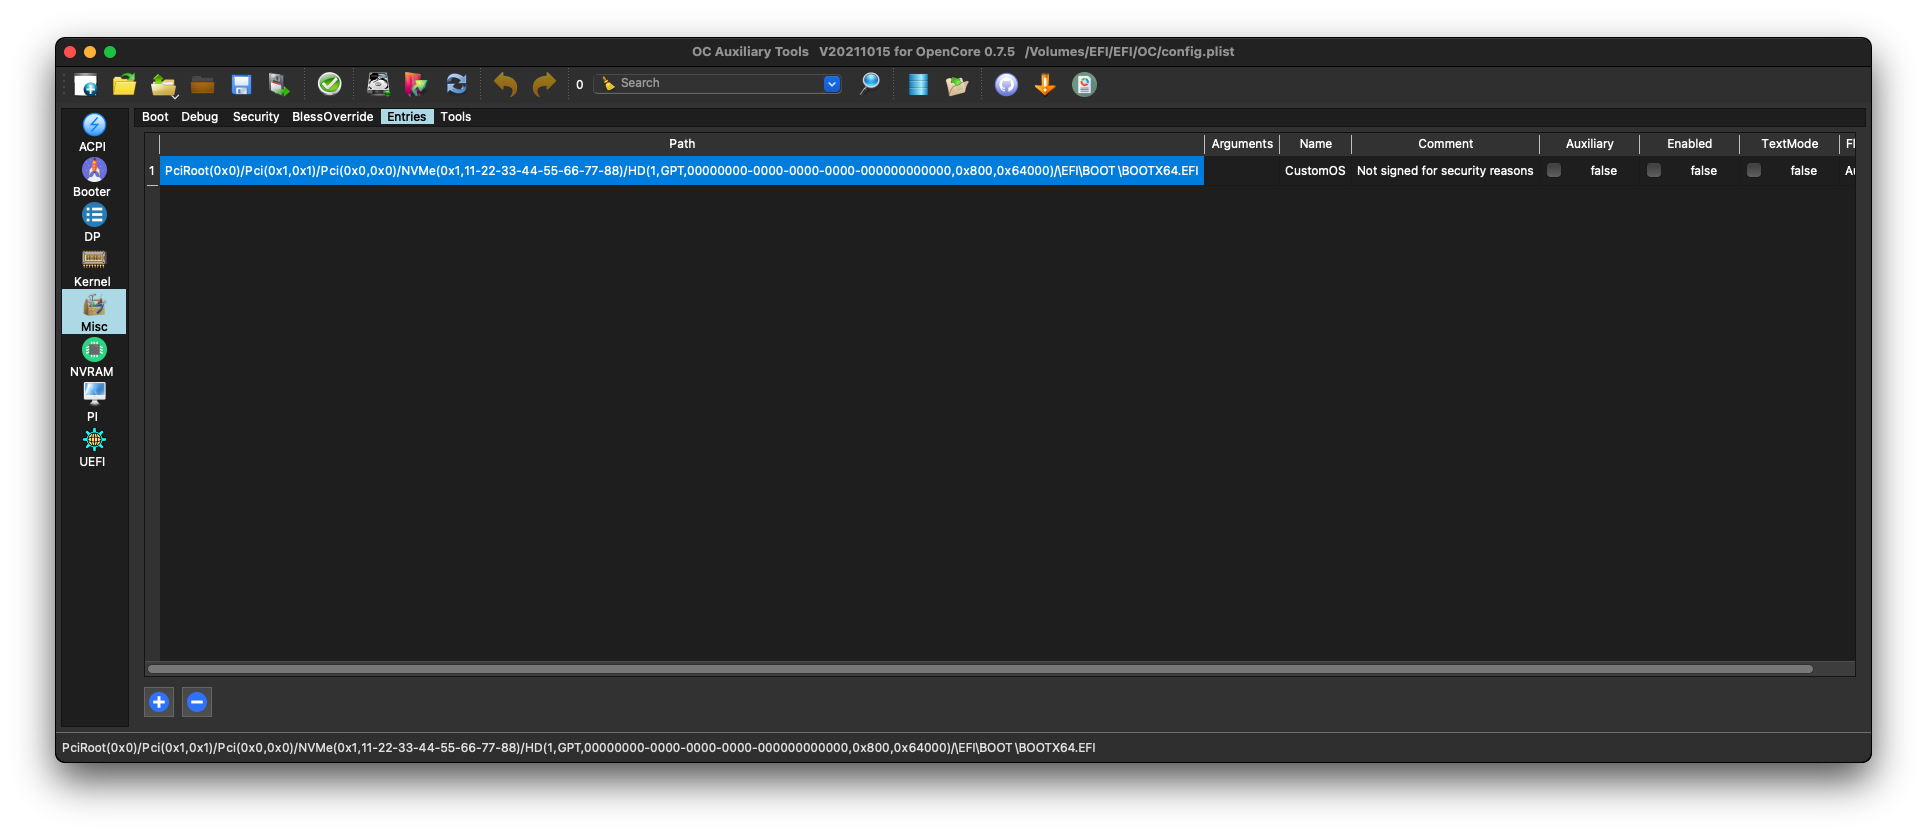The width and height of the screenshot is (1927, 836).
Task: Enable the CustomOS entry checkbox
Action: 1654,171
